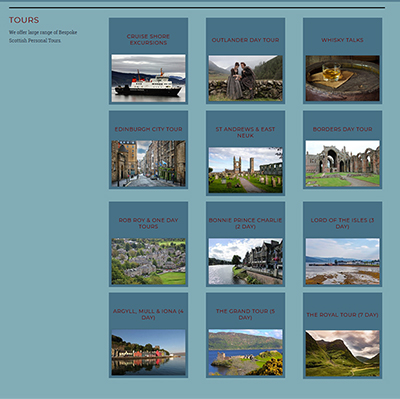Click the Grand Tour castle loch image

pyautogui.click(x=245, y=352)
